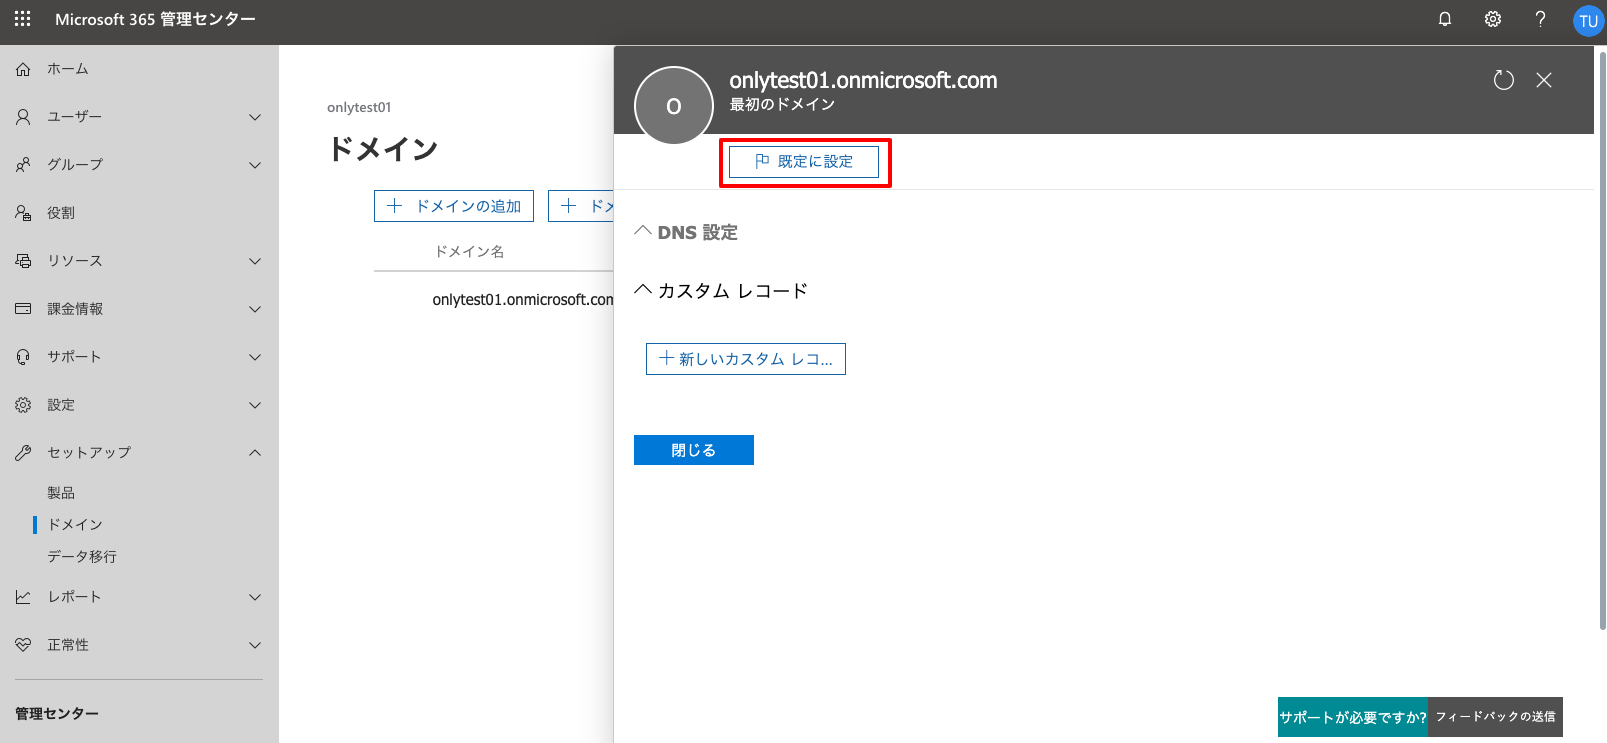Click フィードバックの送信 button
1607x743 pixels.
point(1496,717)
